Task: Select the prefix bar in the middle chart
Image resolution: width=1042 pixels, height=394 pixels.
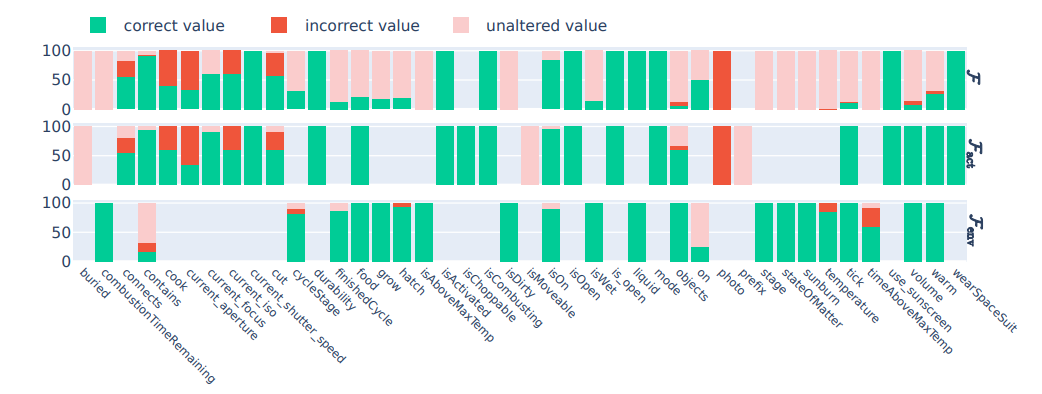Action: click(743, 155)
